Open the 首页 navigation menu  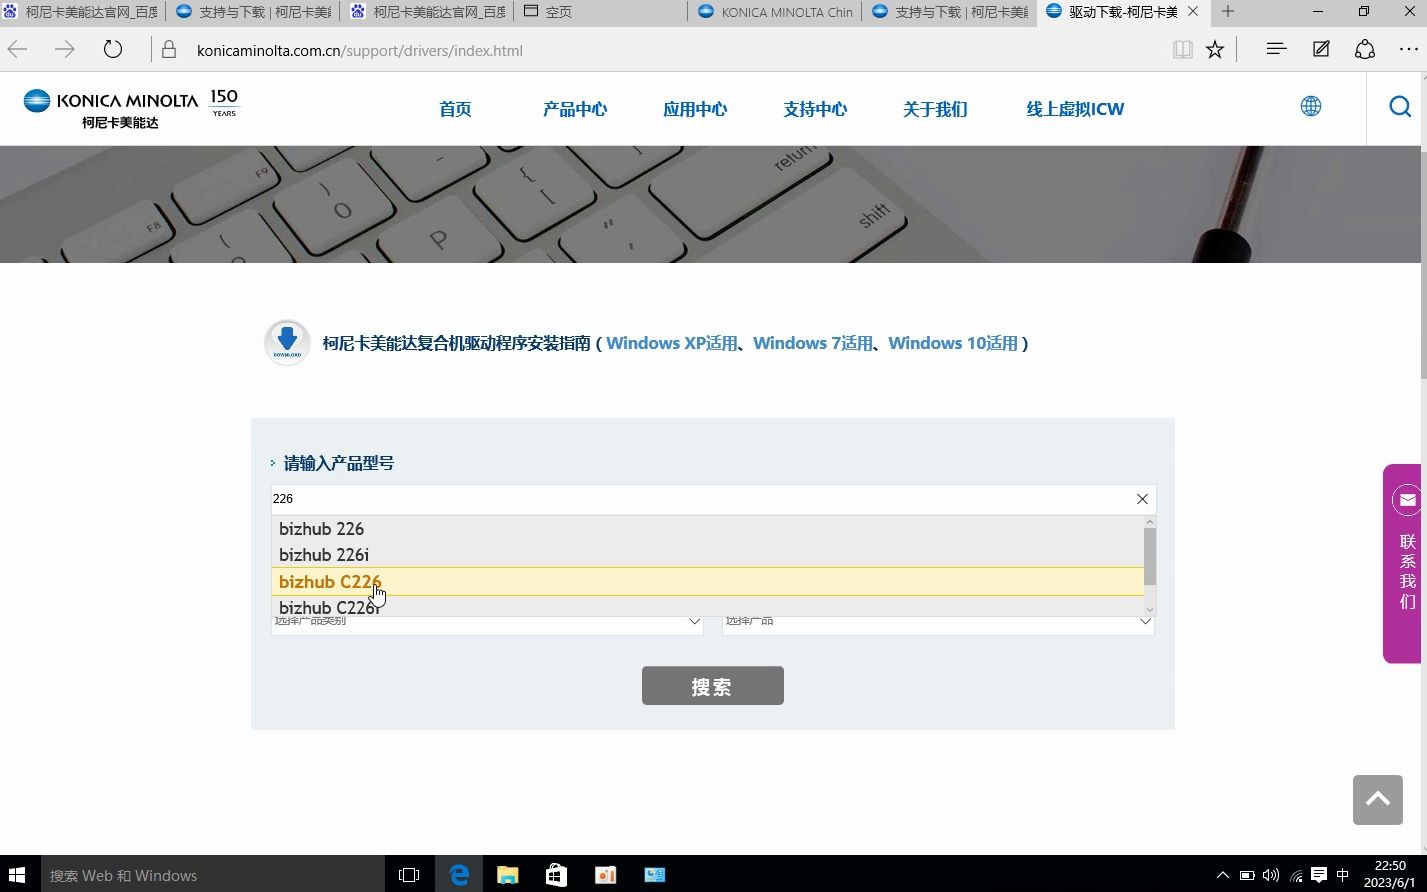point(455,109)
